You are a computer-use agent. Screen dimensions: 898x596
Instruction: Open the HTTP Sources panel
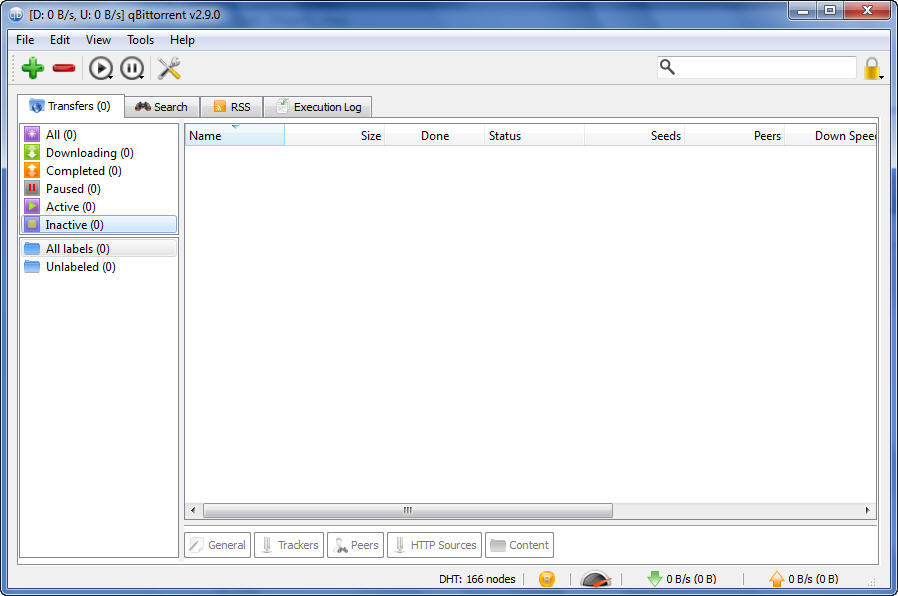point(434,544)
